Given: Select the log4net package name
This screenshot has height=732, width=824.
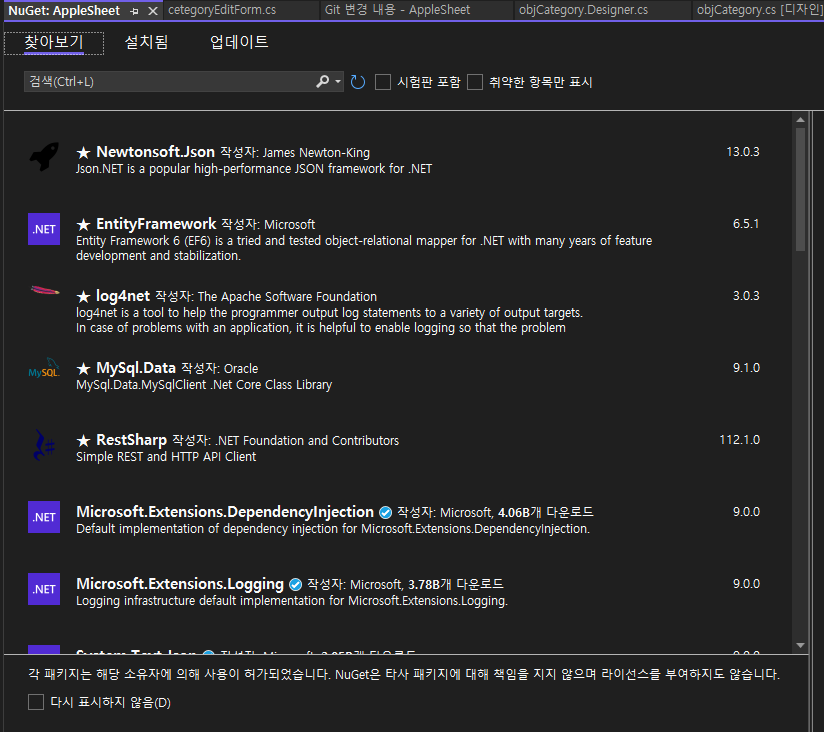Looking at the screenshot, I should click(123, 296).
